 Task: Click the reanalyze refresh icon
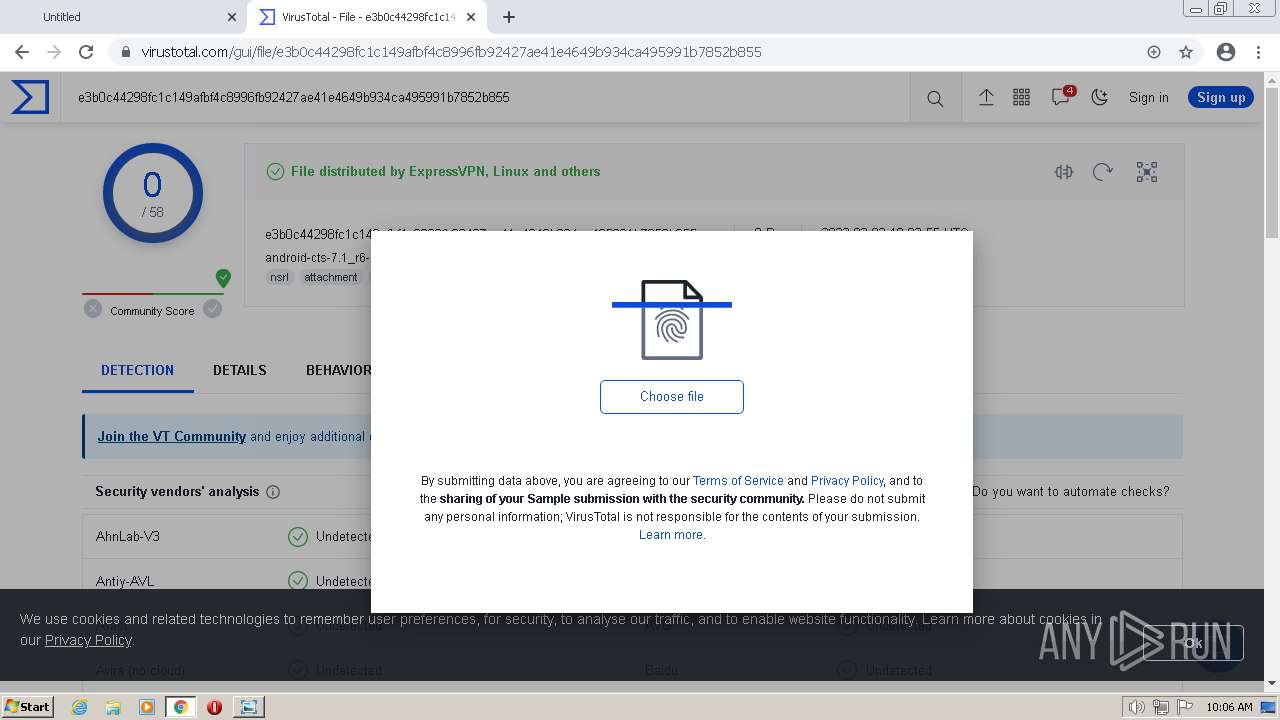pyautogui.click(x=1103, y=172)
